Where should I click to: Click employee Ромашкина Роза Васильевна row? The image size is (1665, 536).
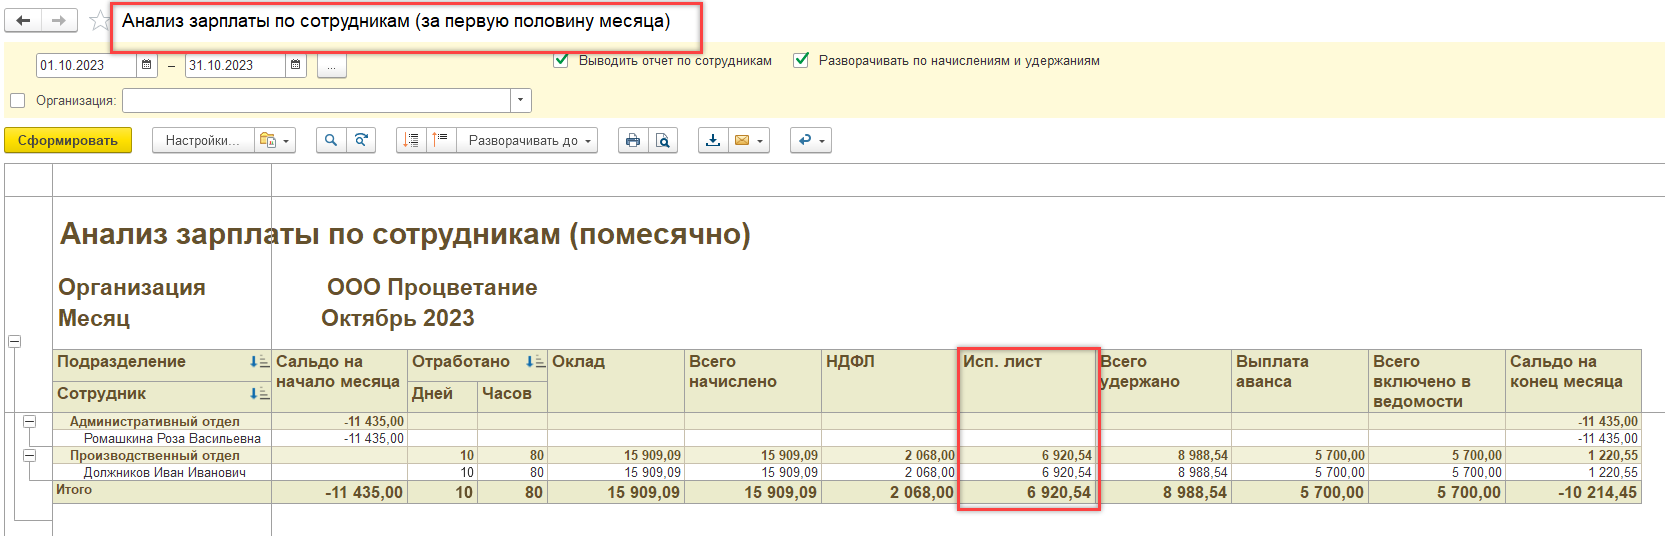pos(172,439)
